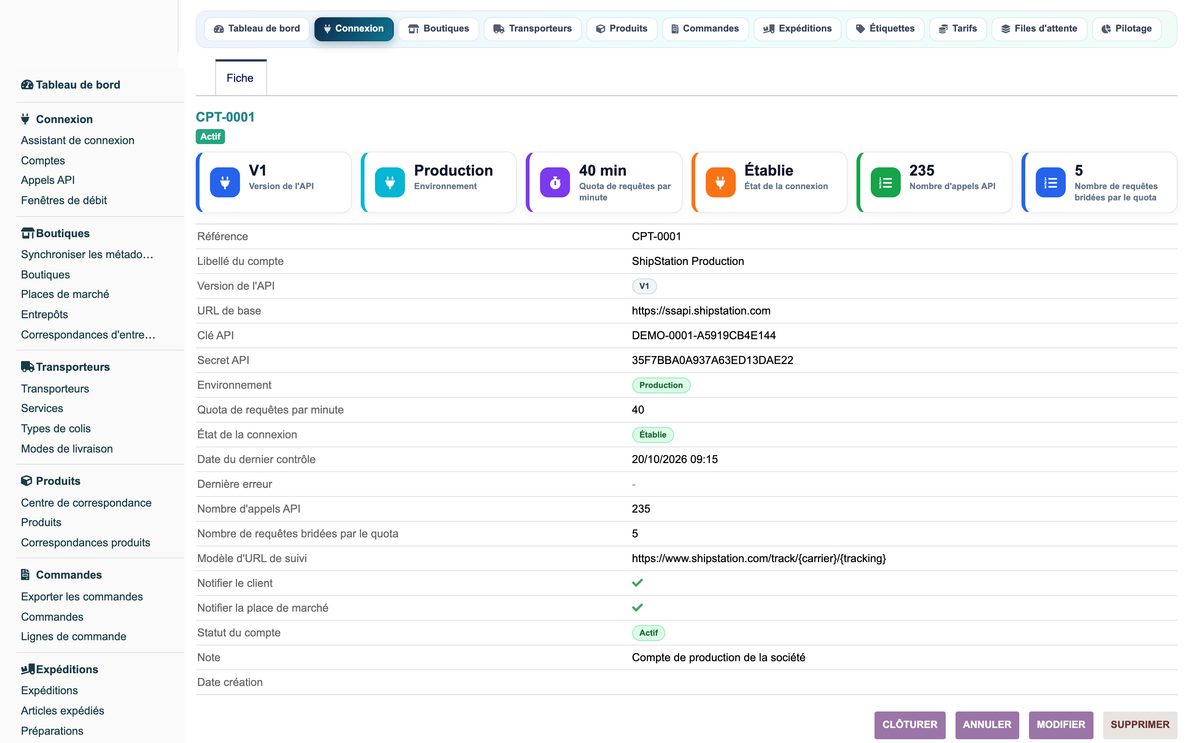Click the document icon beside sidebar Commandes heading

click(x=26, y=575)
